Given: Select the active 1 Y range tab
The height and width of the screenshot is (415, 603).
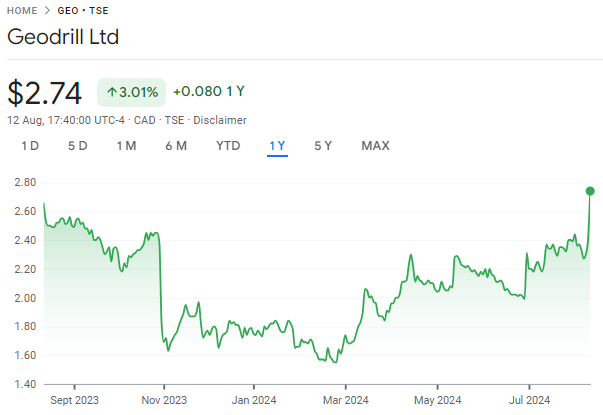Looking at the screenshot, I should pos(277,146).
